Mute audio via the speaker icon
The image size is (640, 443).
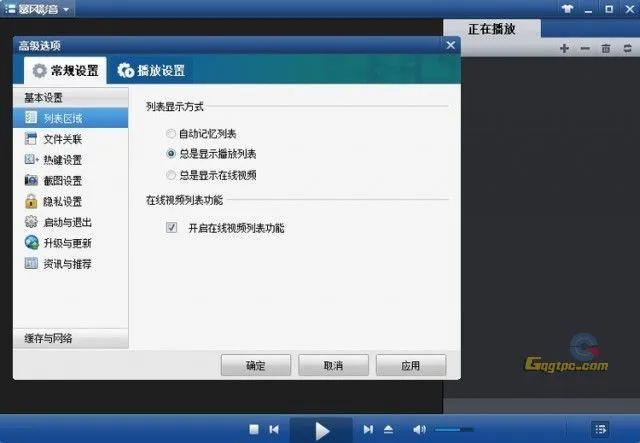coord(419,429)
